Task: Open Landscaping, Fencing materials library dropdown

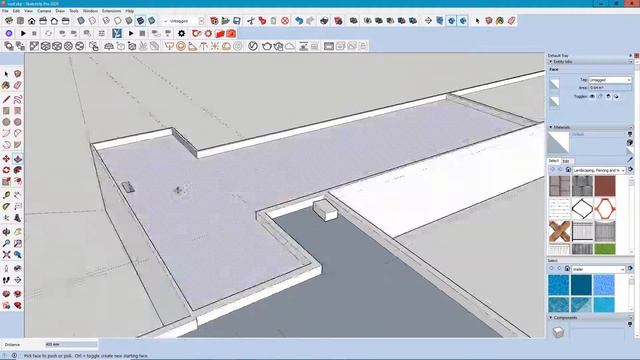Action: click(x=599, y=170)
